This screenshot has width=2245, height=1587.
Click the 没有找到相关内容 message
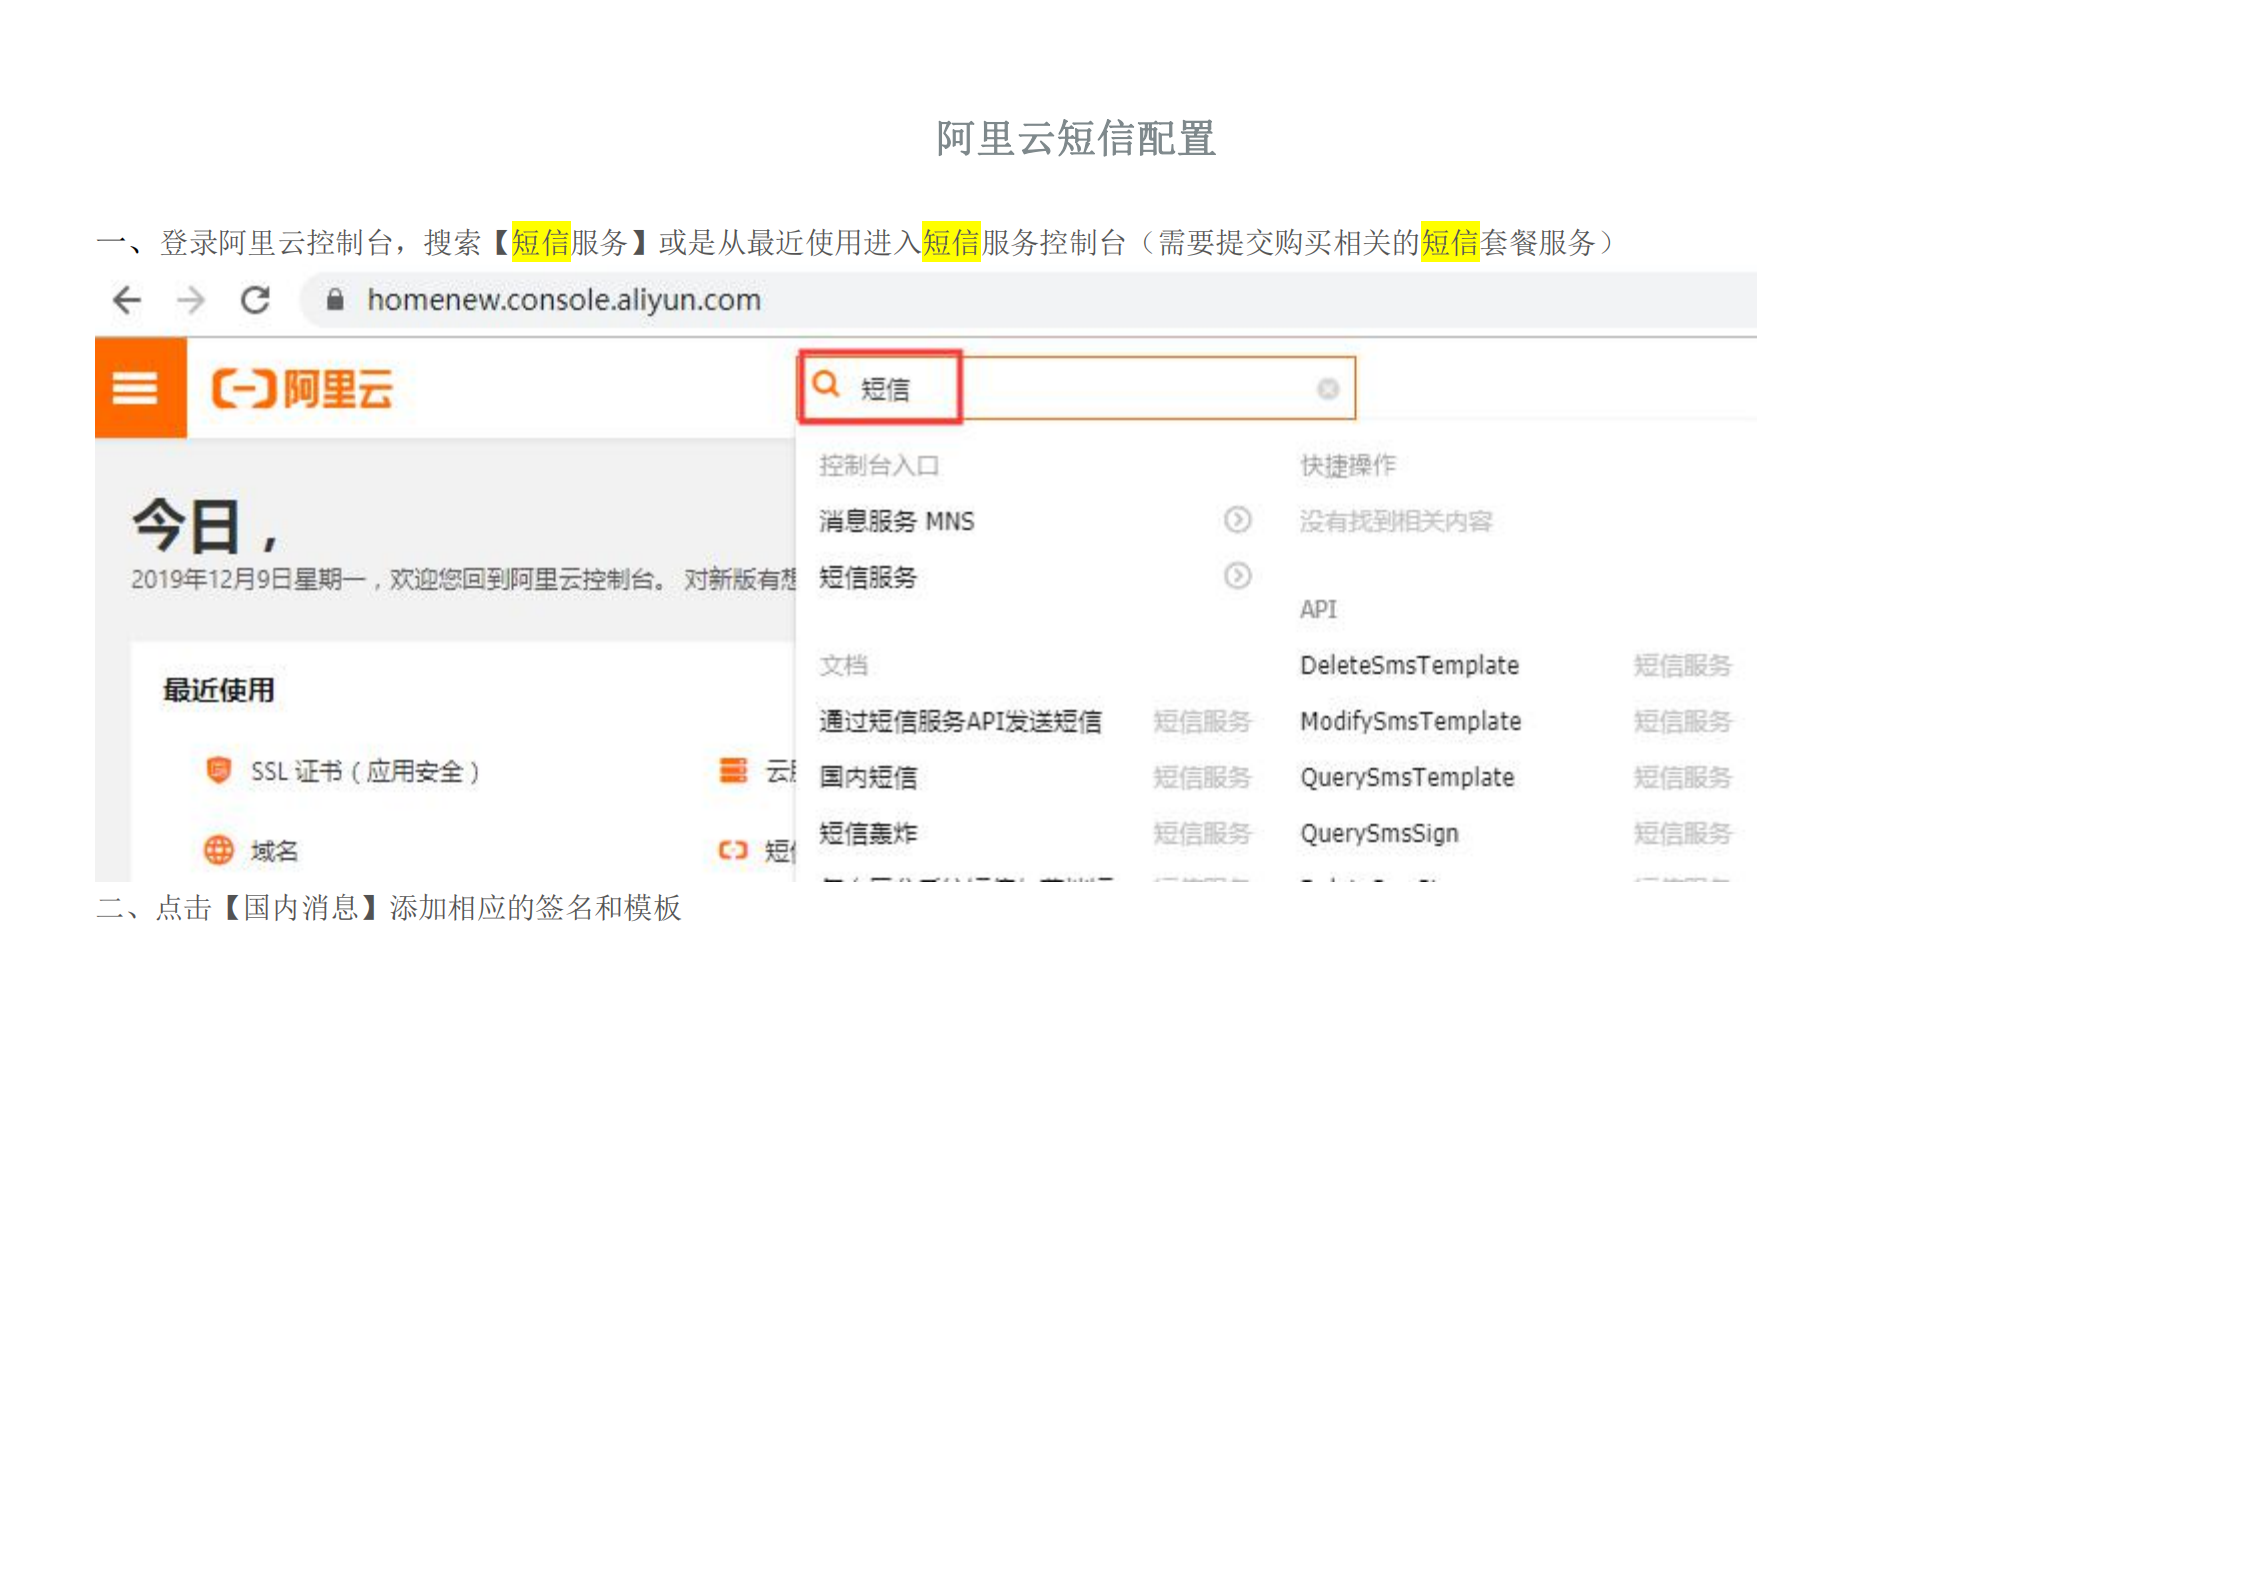tap(1396, 521)
